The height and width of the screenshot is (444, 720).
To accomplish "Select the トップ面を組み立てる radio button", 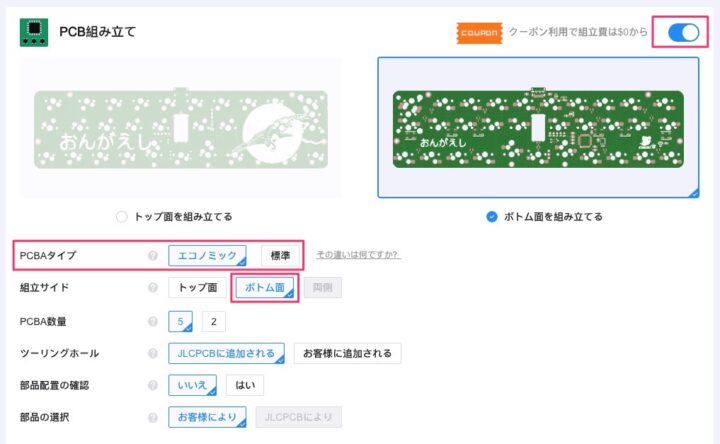I will pyautogui.click(x=122, y=216).
